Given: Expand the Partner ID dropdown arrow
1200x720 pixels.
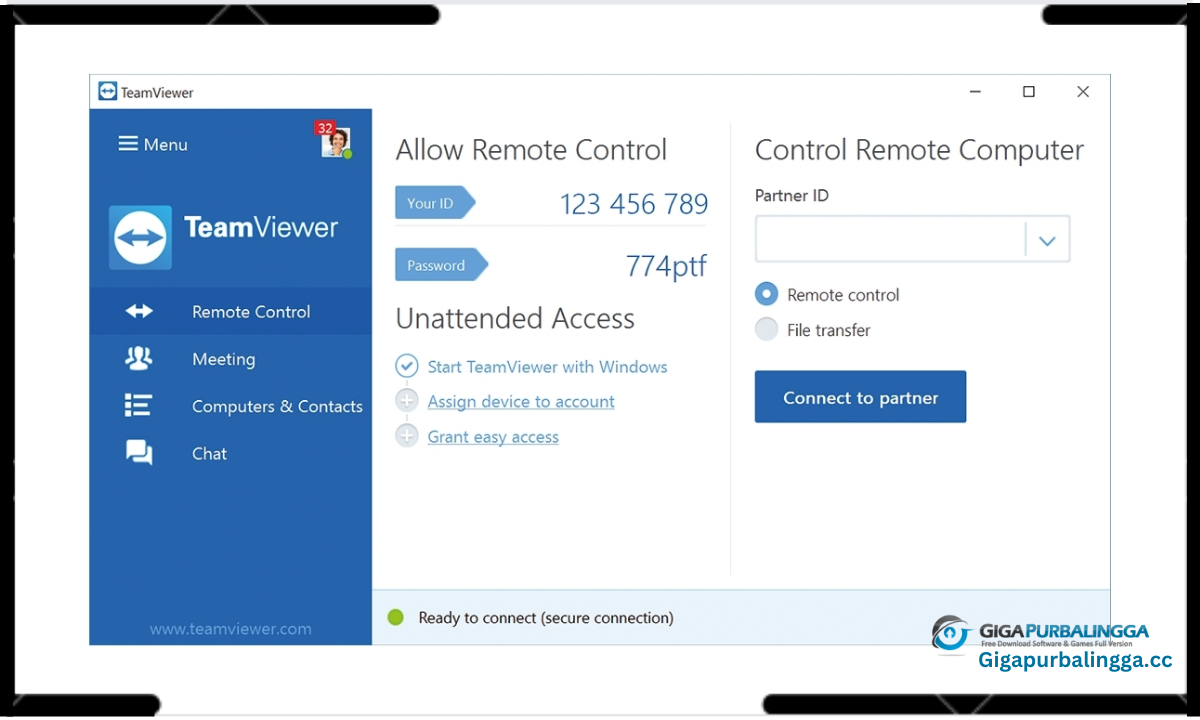Looking at the screenshot, I should 1047,240.
